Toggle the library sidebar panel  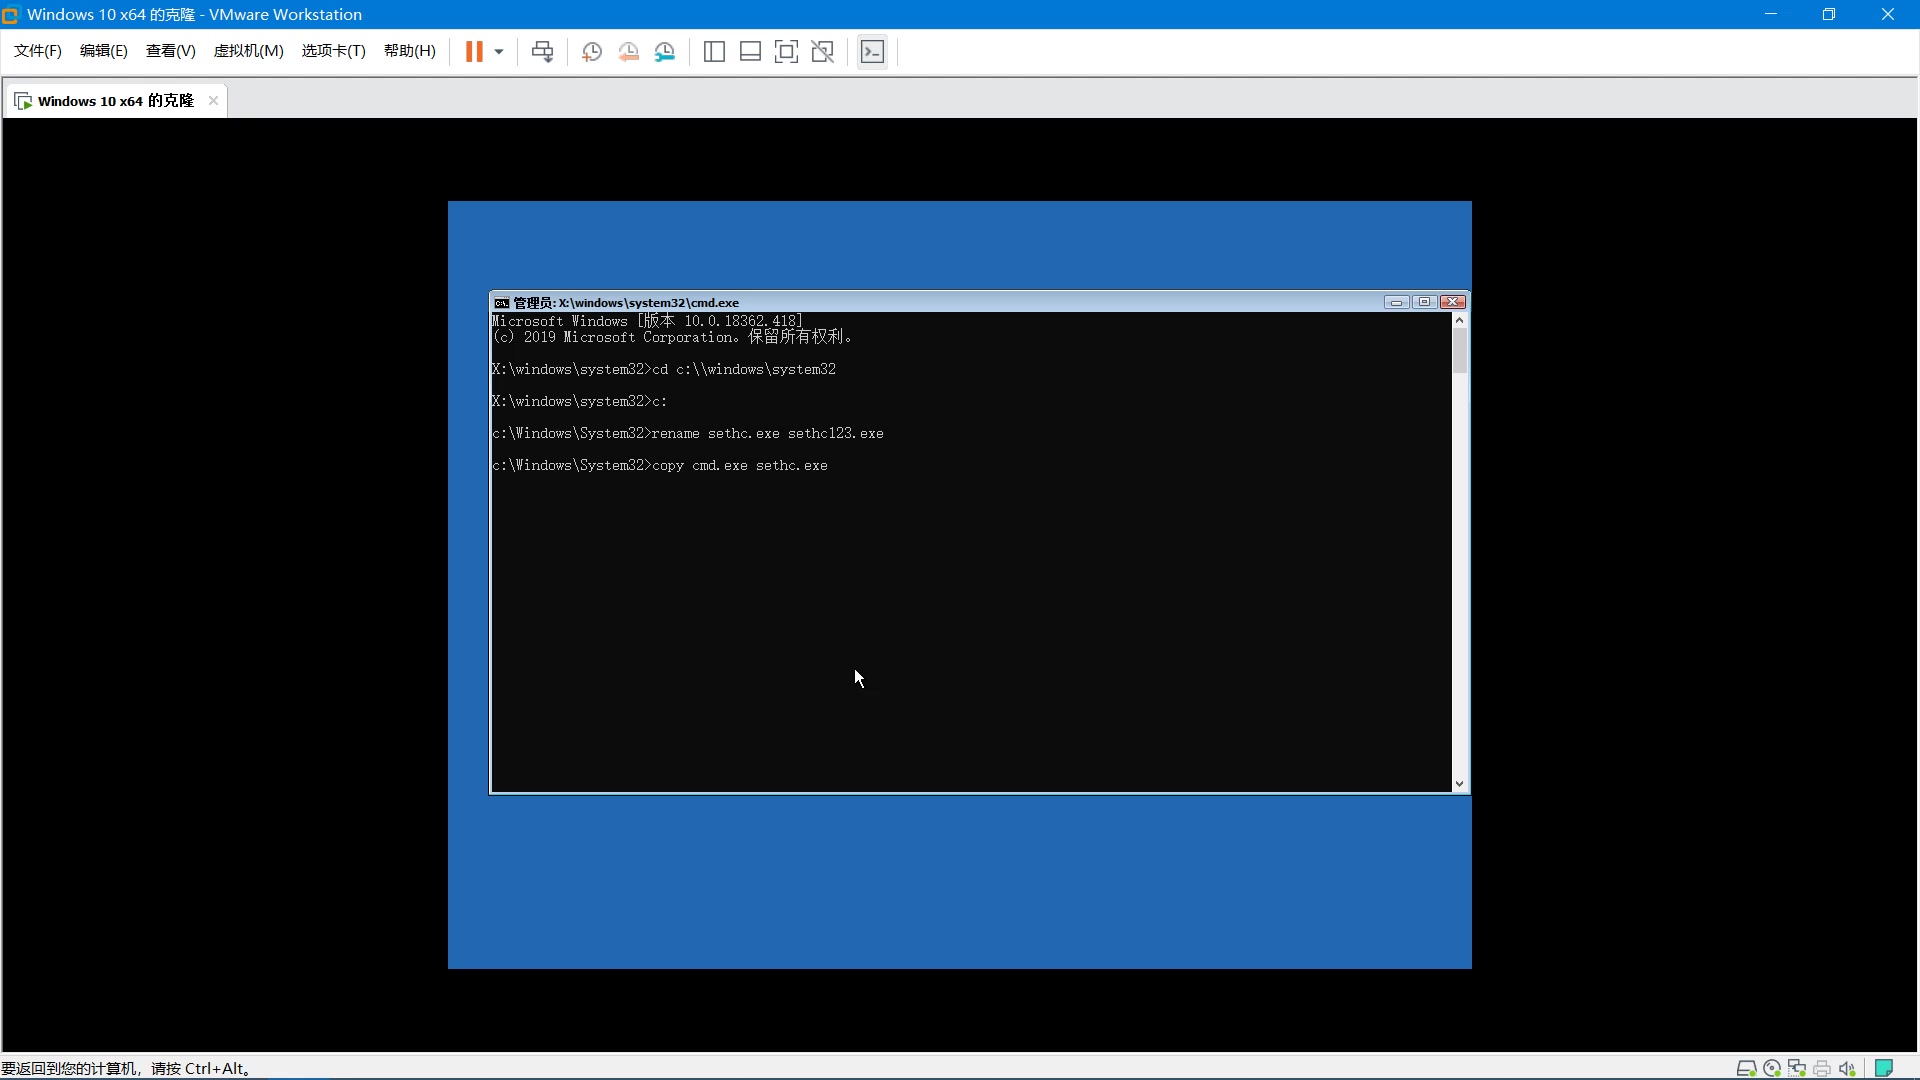714,52
